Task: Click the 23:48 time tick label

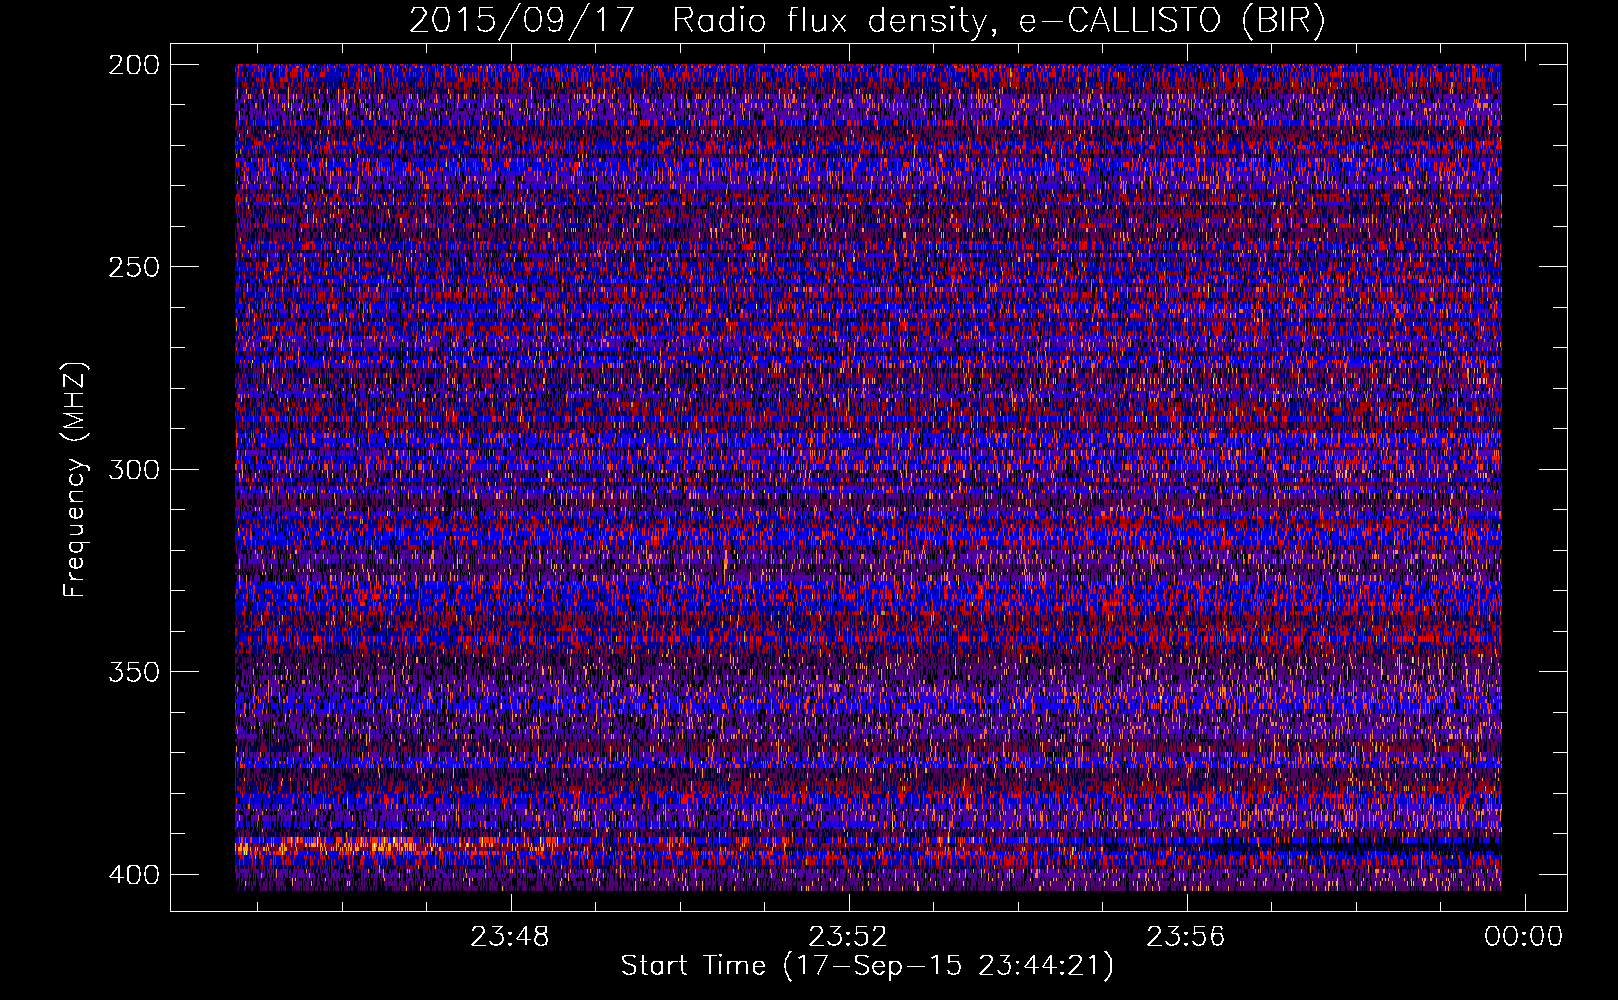Action: tap(511, 937)
